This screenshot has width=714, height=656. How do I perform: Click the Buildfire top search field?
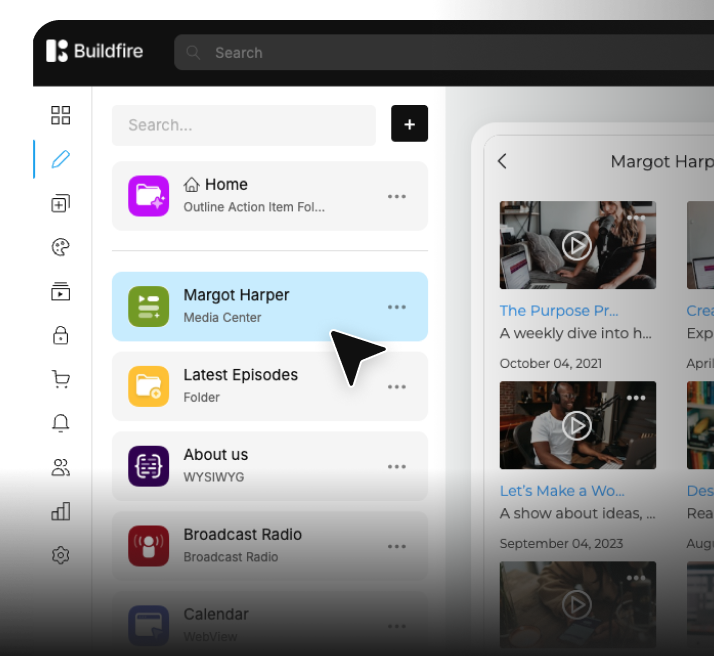tap(440, 53)
